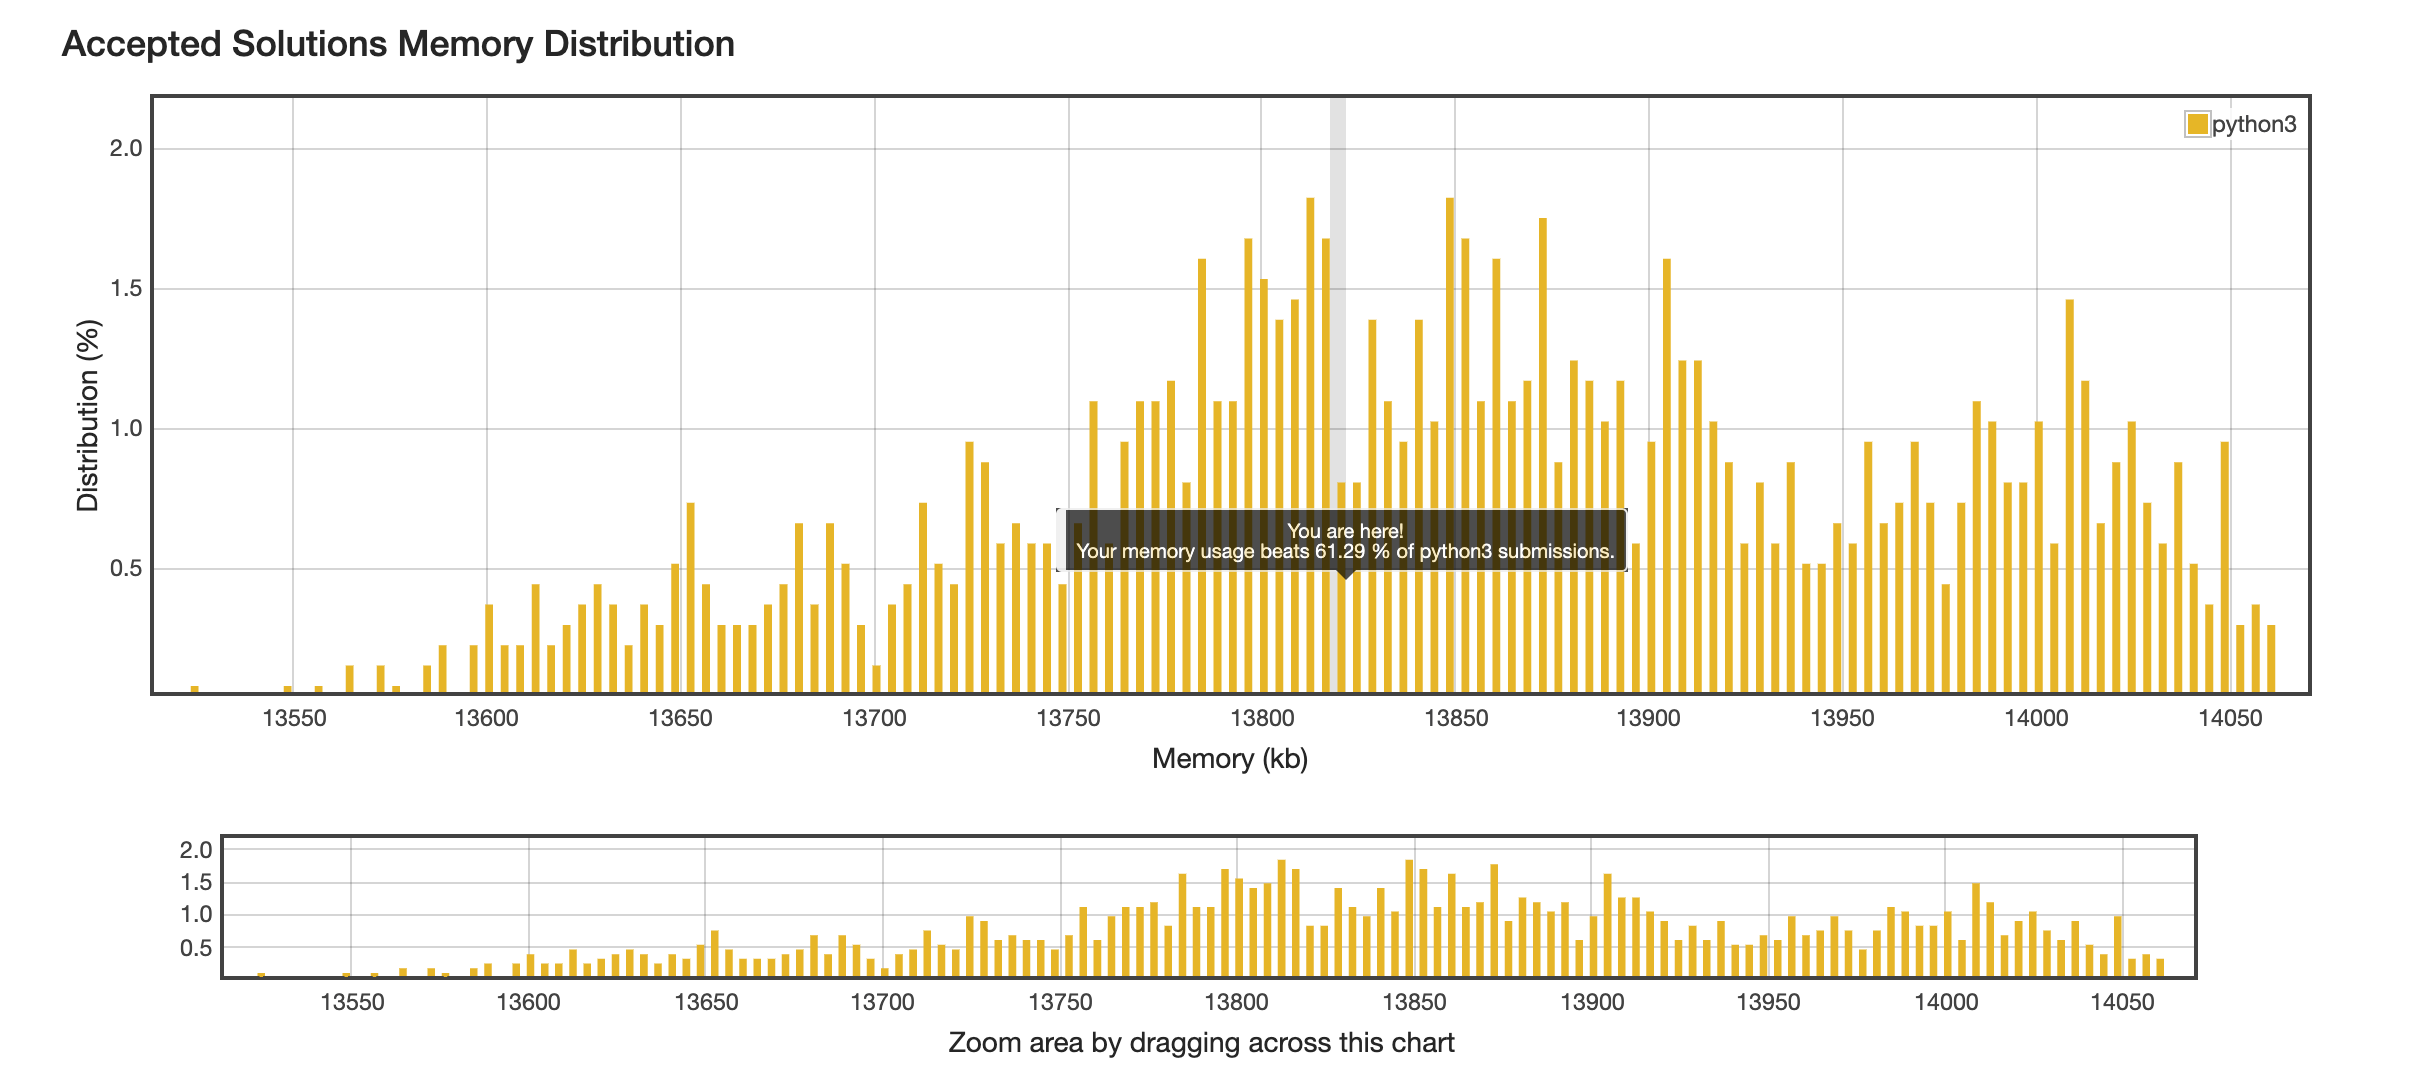Click the leftmost tiny bar in the main chart
2414x1080 pixels.
pyautogui.click(x=195, y=689)
